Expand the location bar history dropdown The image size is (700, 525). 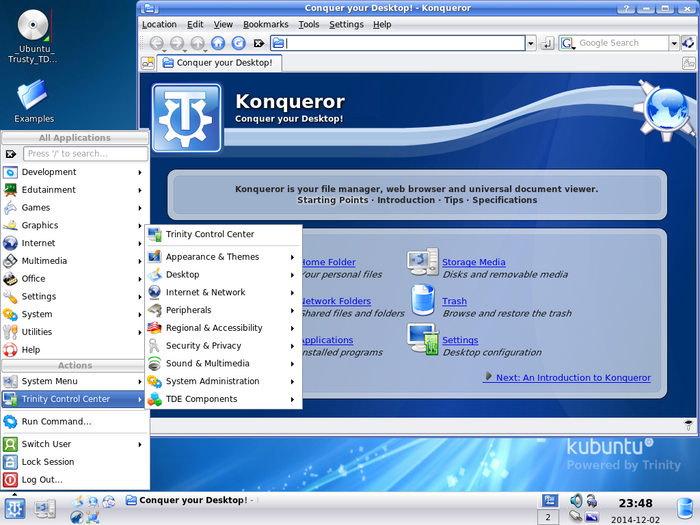click(531, 43)
